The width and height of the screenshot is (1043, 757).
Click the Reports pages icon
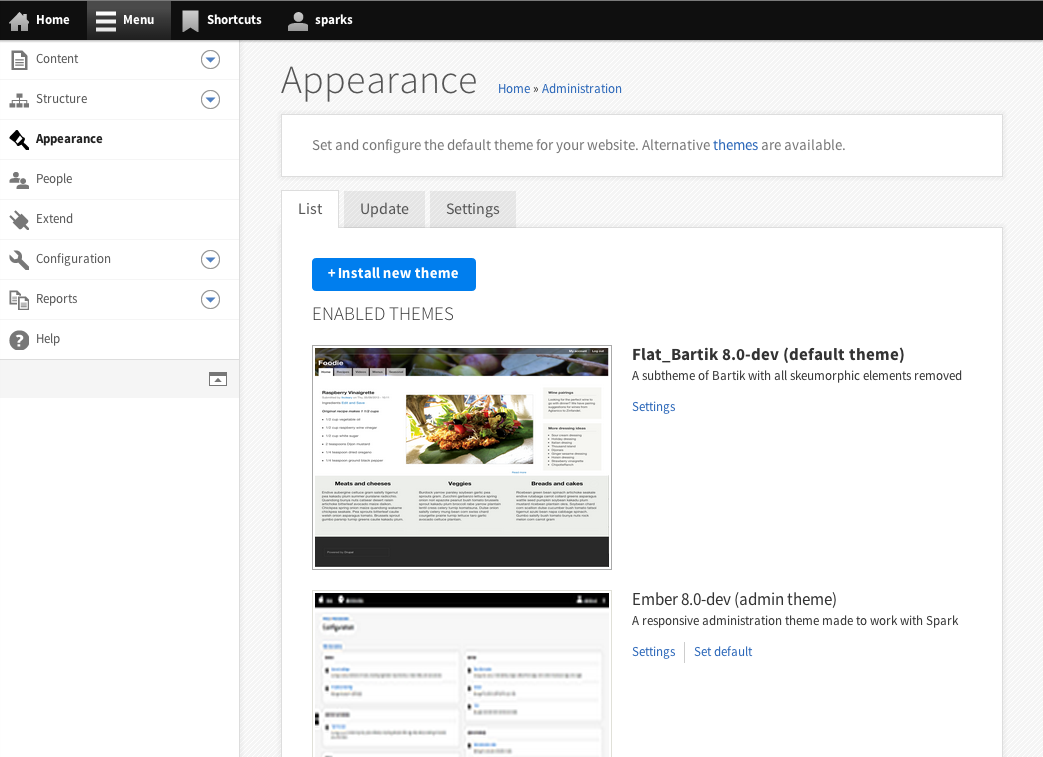coord(19,300)
